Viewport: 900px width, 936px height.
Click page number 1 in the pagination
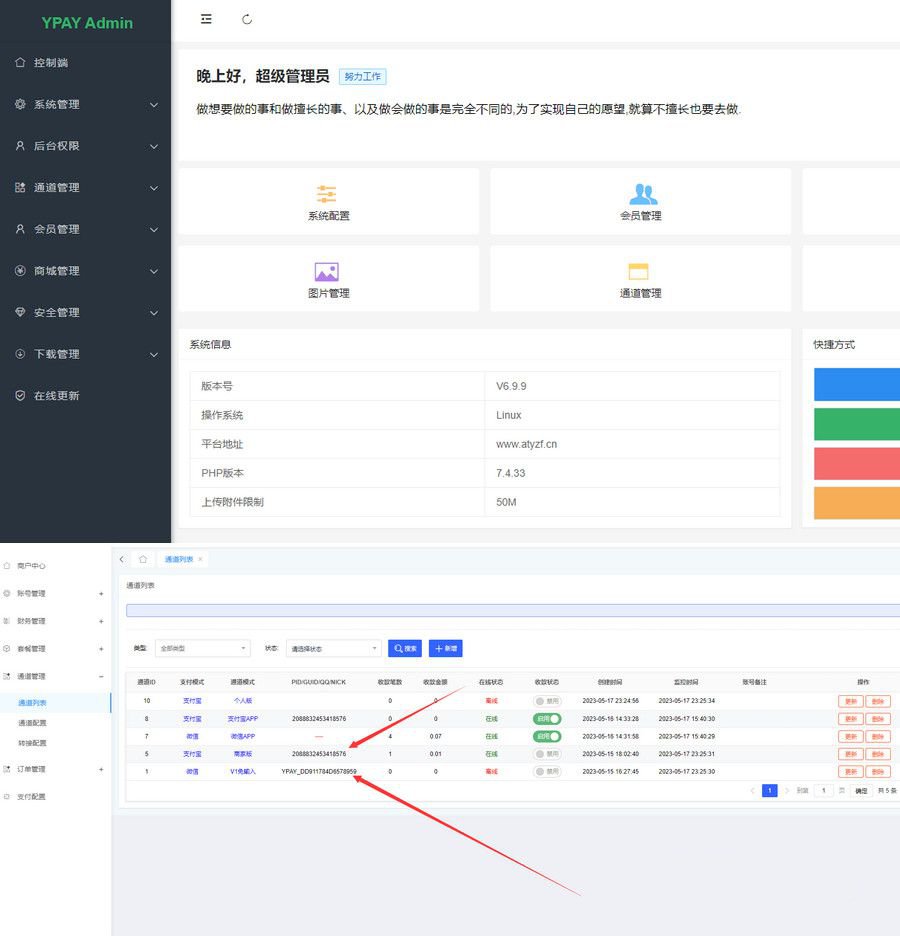tap(770, 790)
